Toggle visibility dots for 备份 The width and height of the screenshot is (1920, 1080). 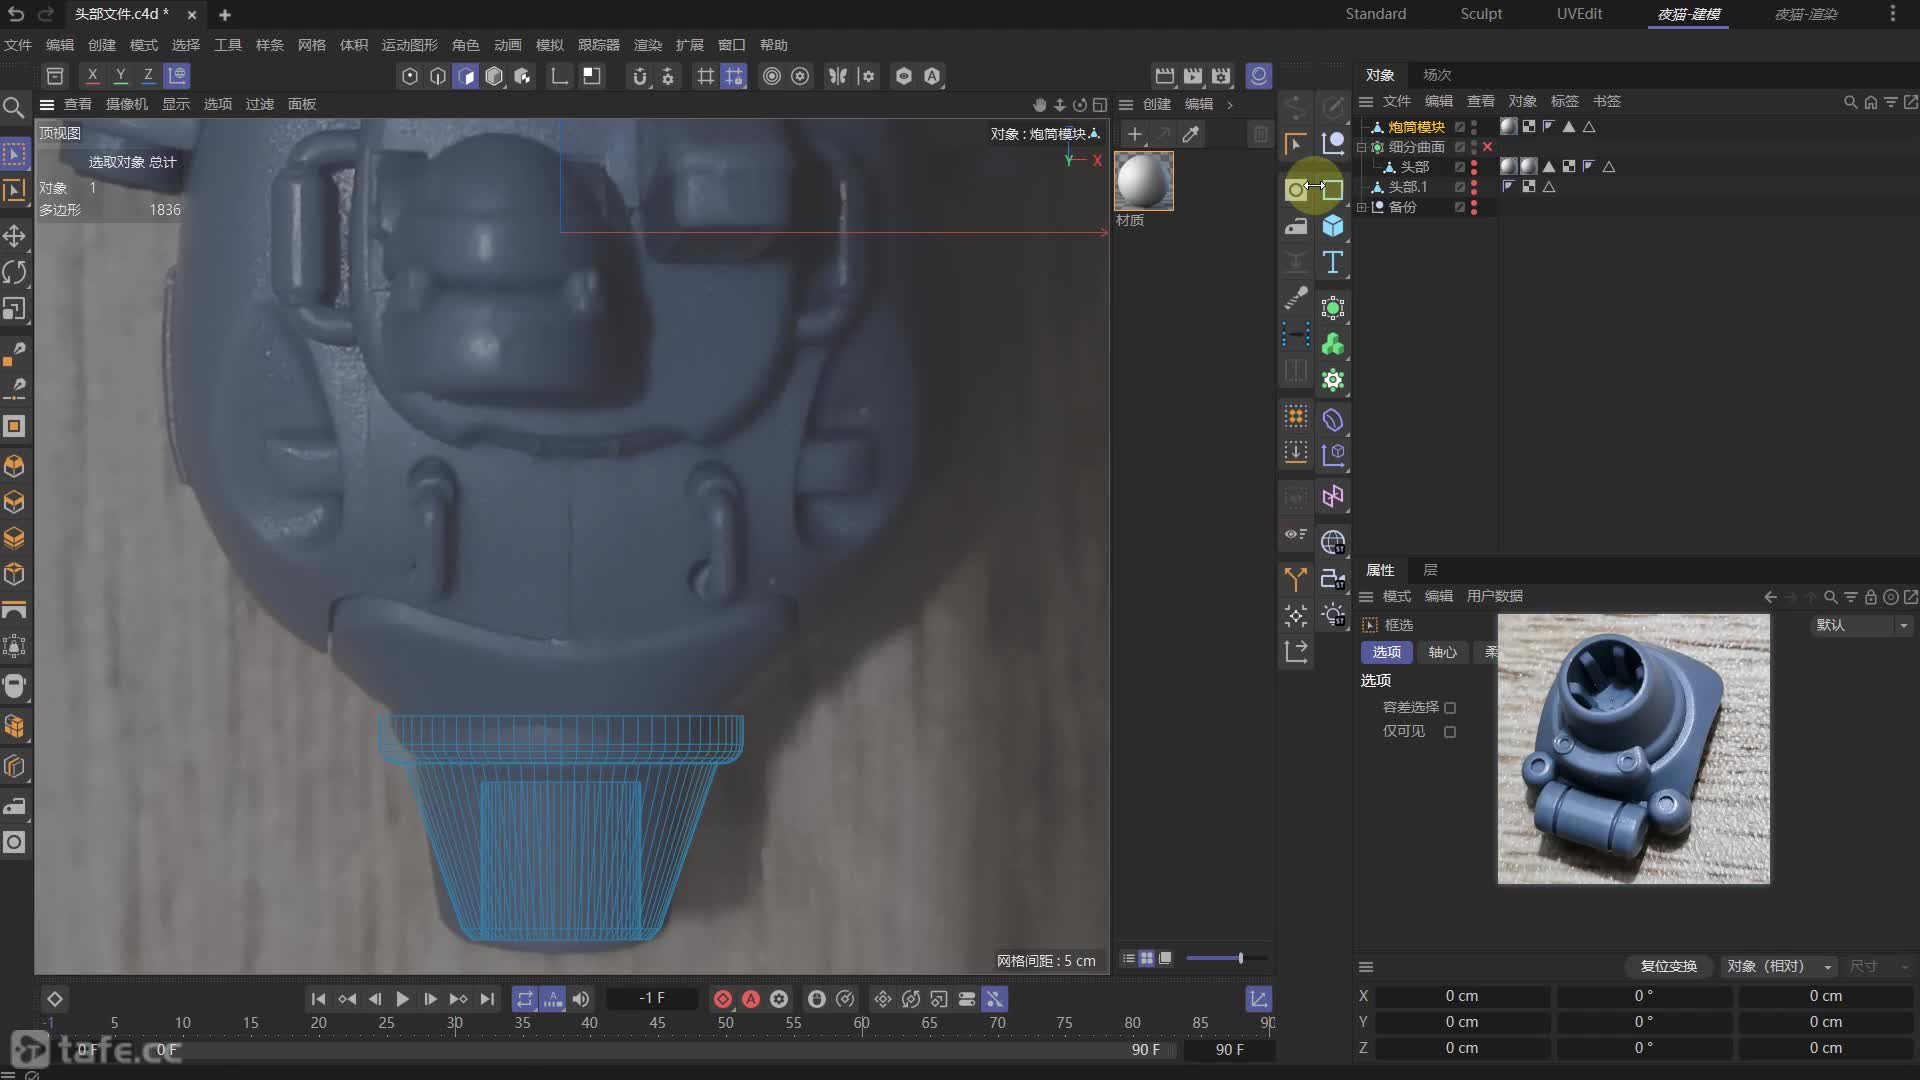(1474, 207)
